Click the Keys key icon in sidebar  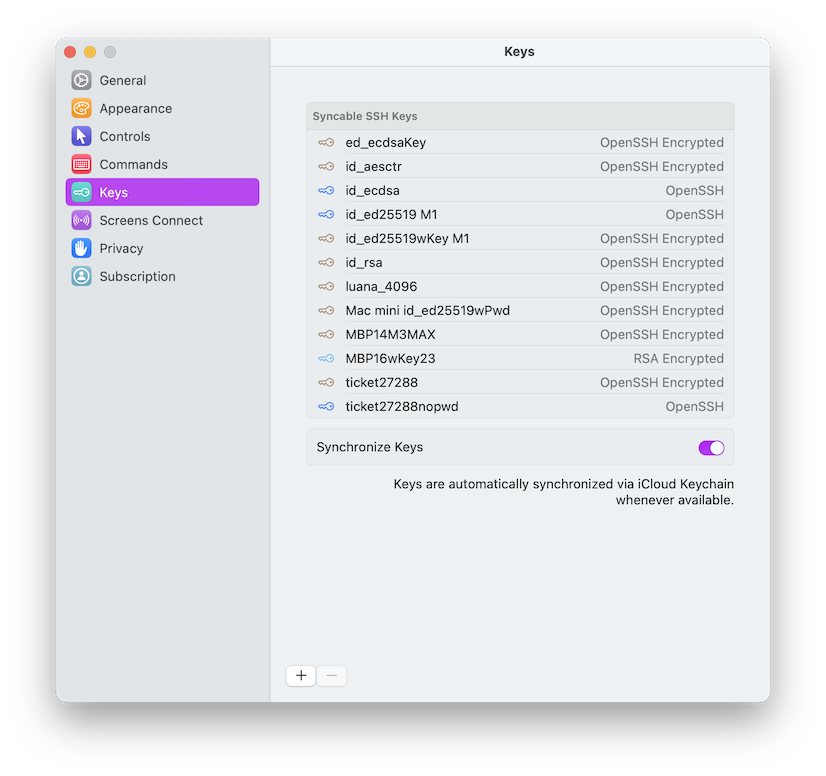81,192
